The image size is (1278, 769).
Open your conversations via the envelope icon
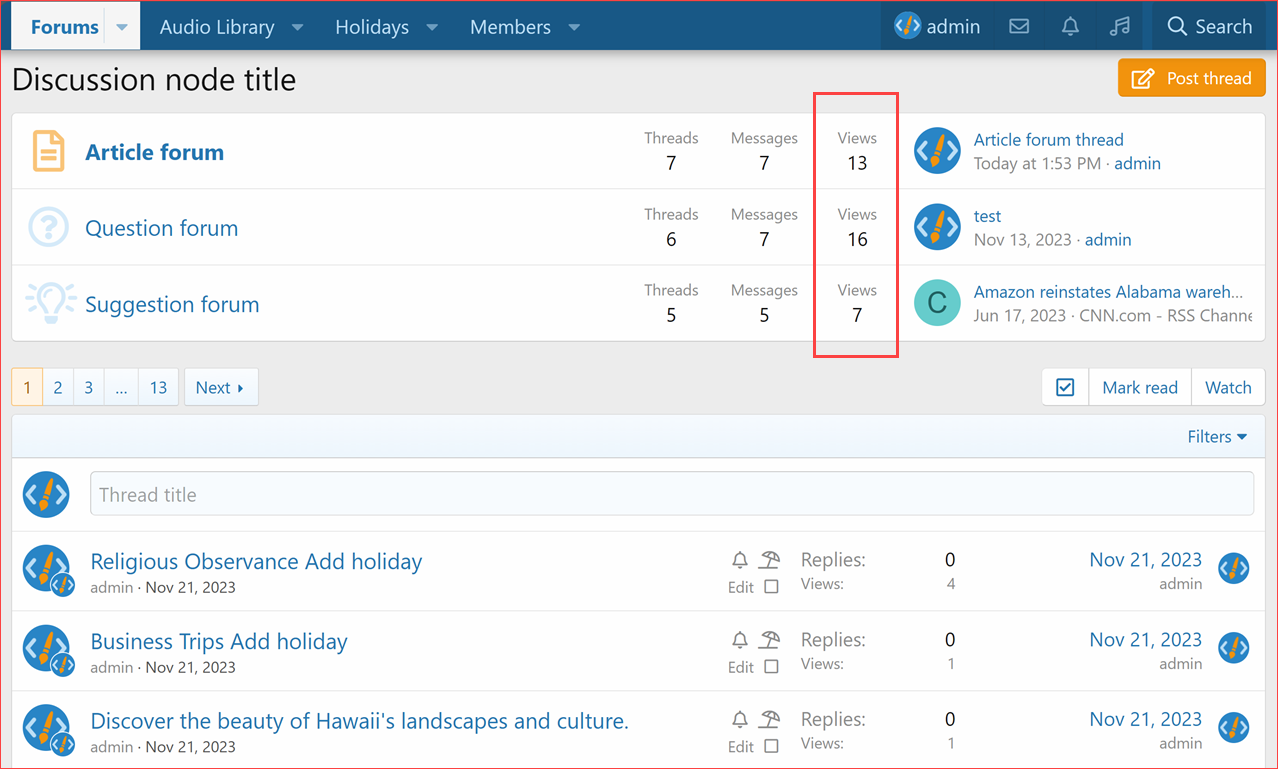1019,26
